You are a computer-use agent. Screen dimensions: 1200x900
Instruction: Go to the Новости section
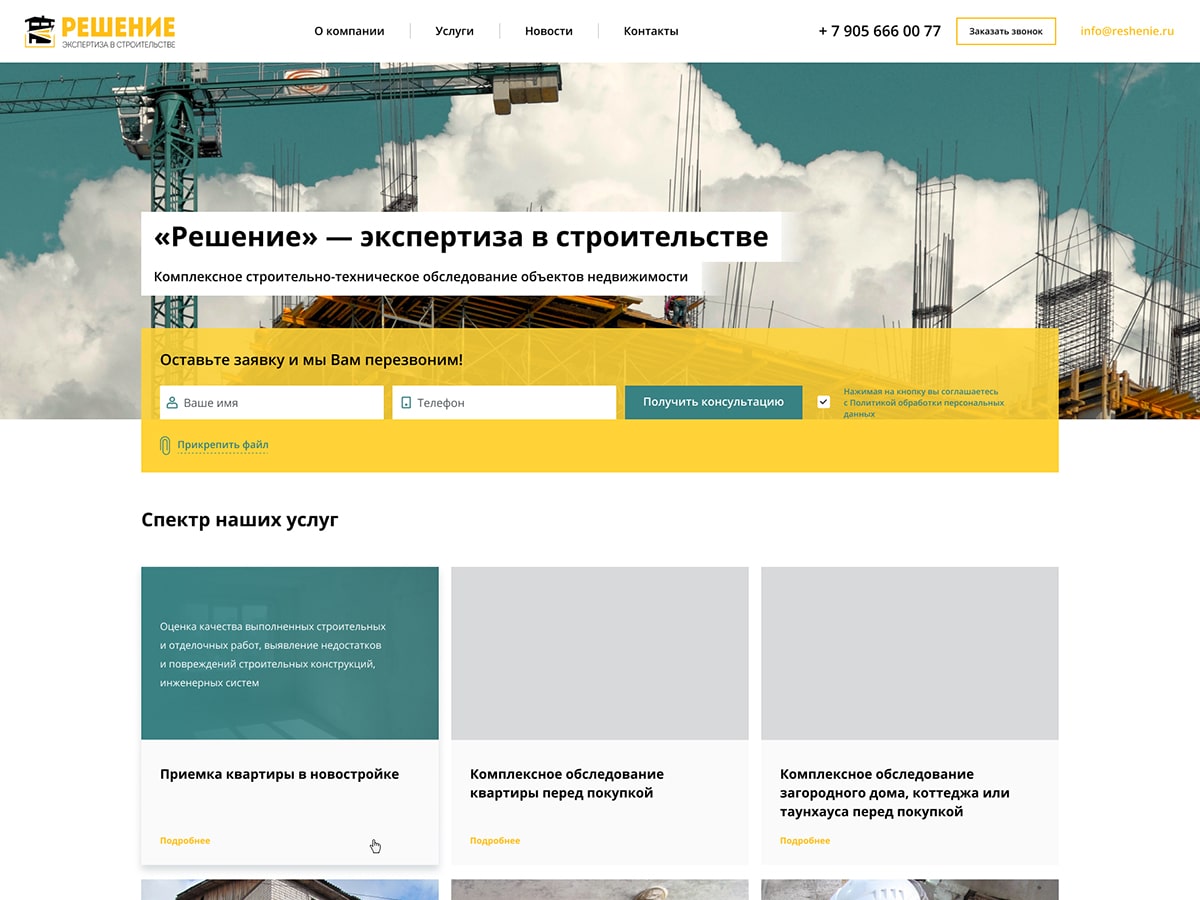tap(549, 31)
